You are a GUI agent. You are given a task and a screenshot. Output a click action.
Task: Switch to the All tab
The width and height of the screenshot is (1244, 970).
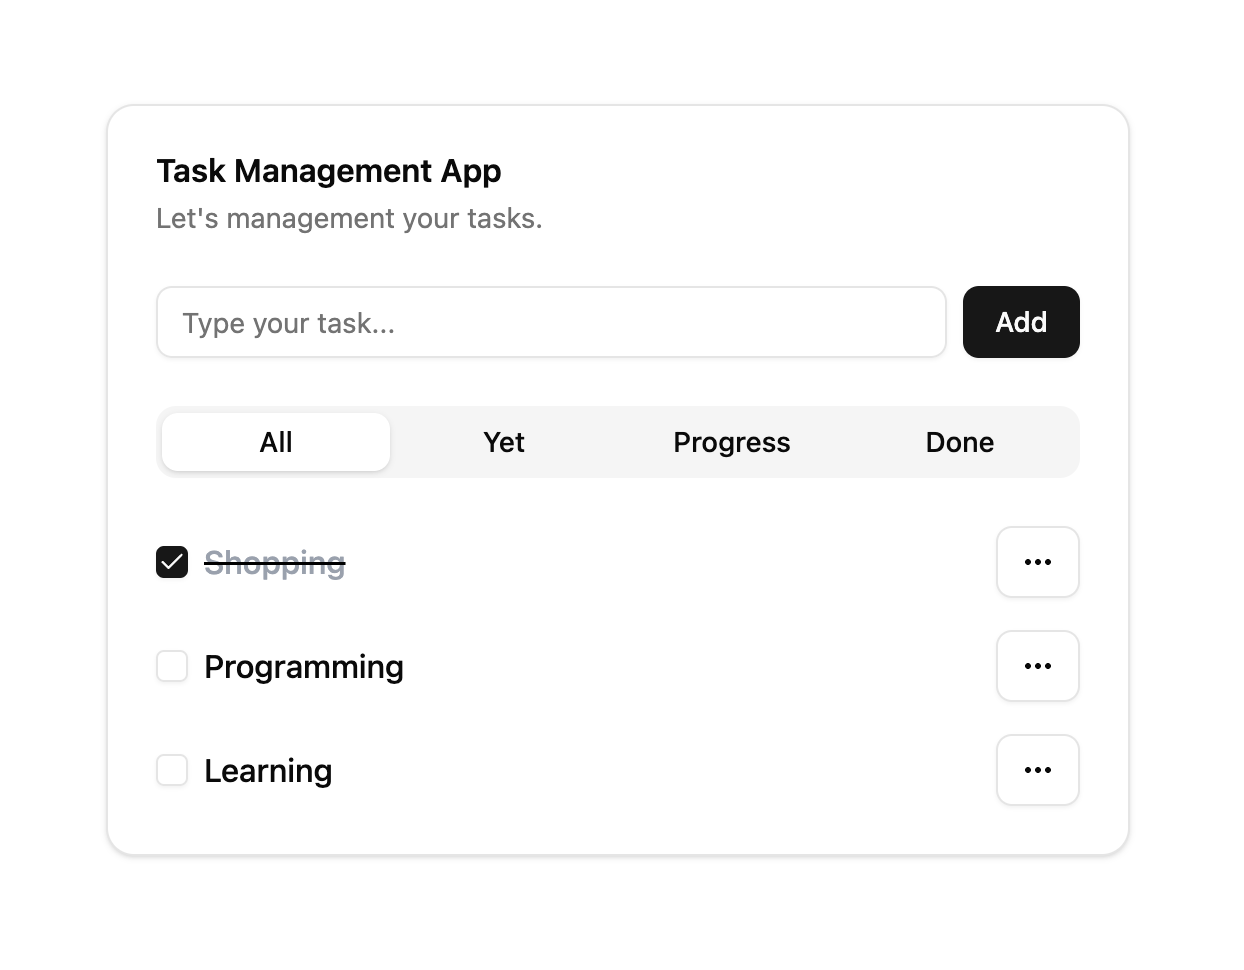pos(276,442)
